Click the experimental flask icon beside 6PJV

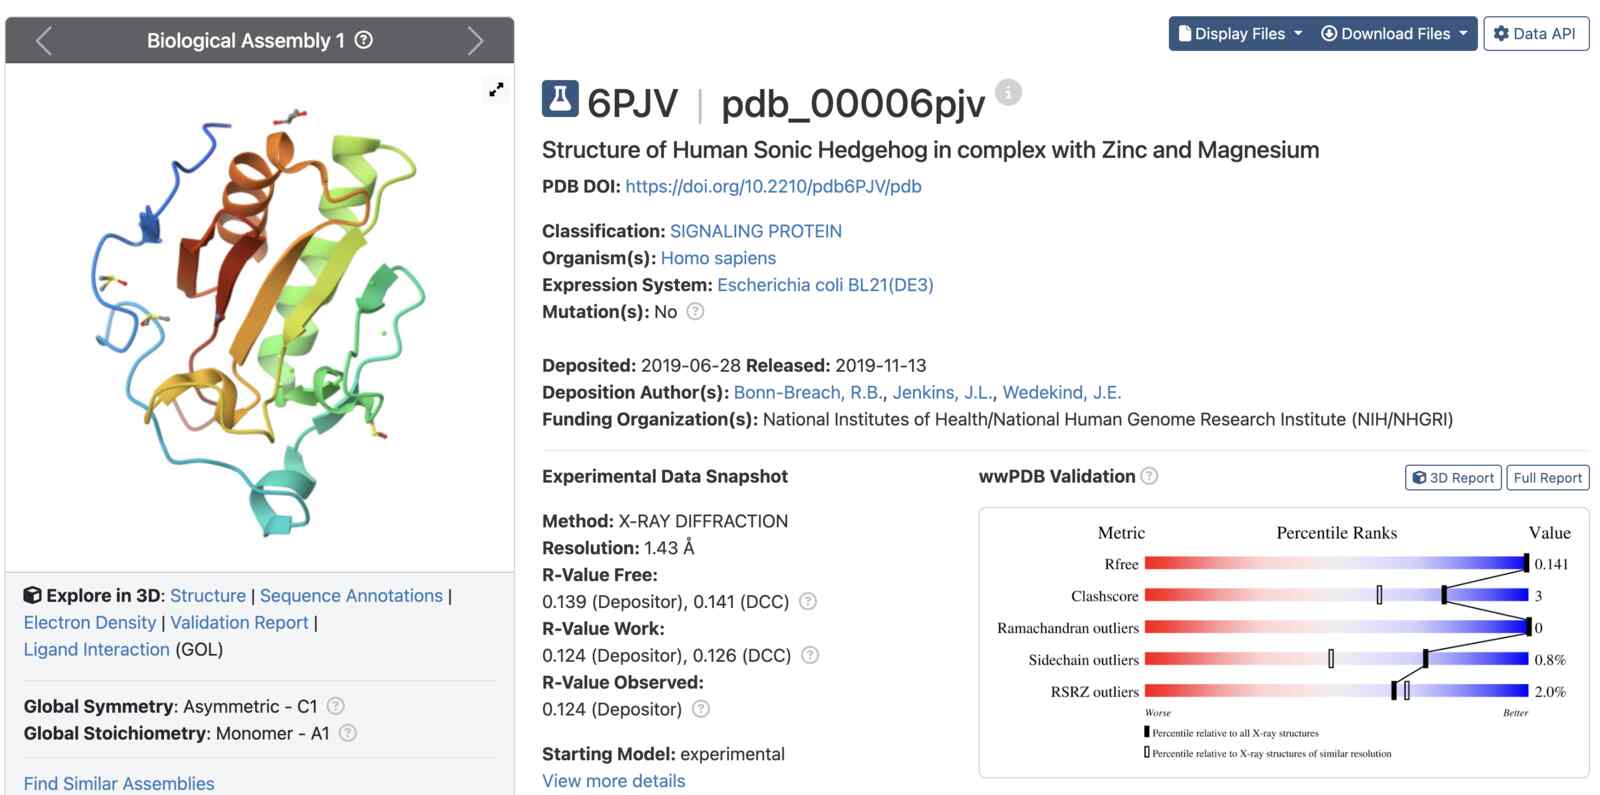pyautogui.click(x=560, y=99)
